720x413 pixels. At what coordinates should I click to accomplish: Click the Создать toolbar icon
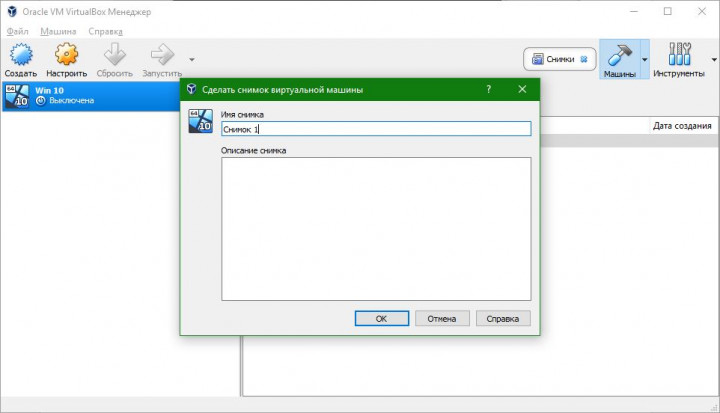click(x=21, y=55)
